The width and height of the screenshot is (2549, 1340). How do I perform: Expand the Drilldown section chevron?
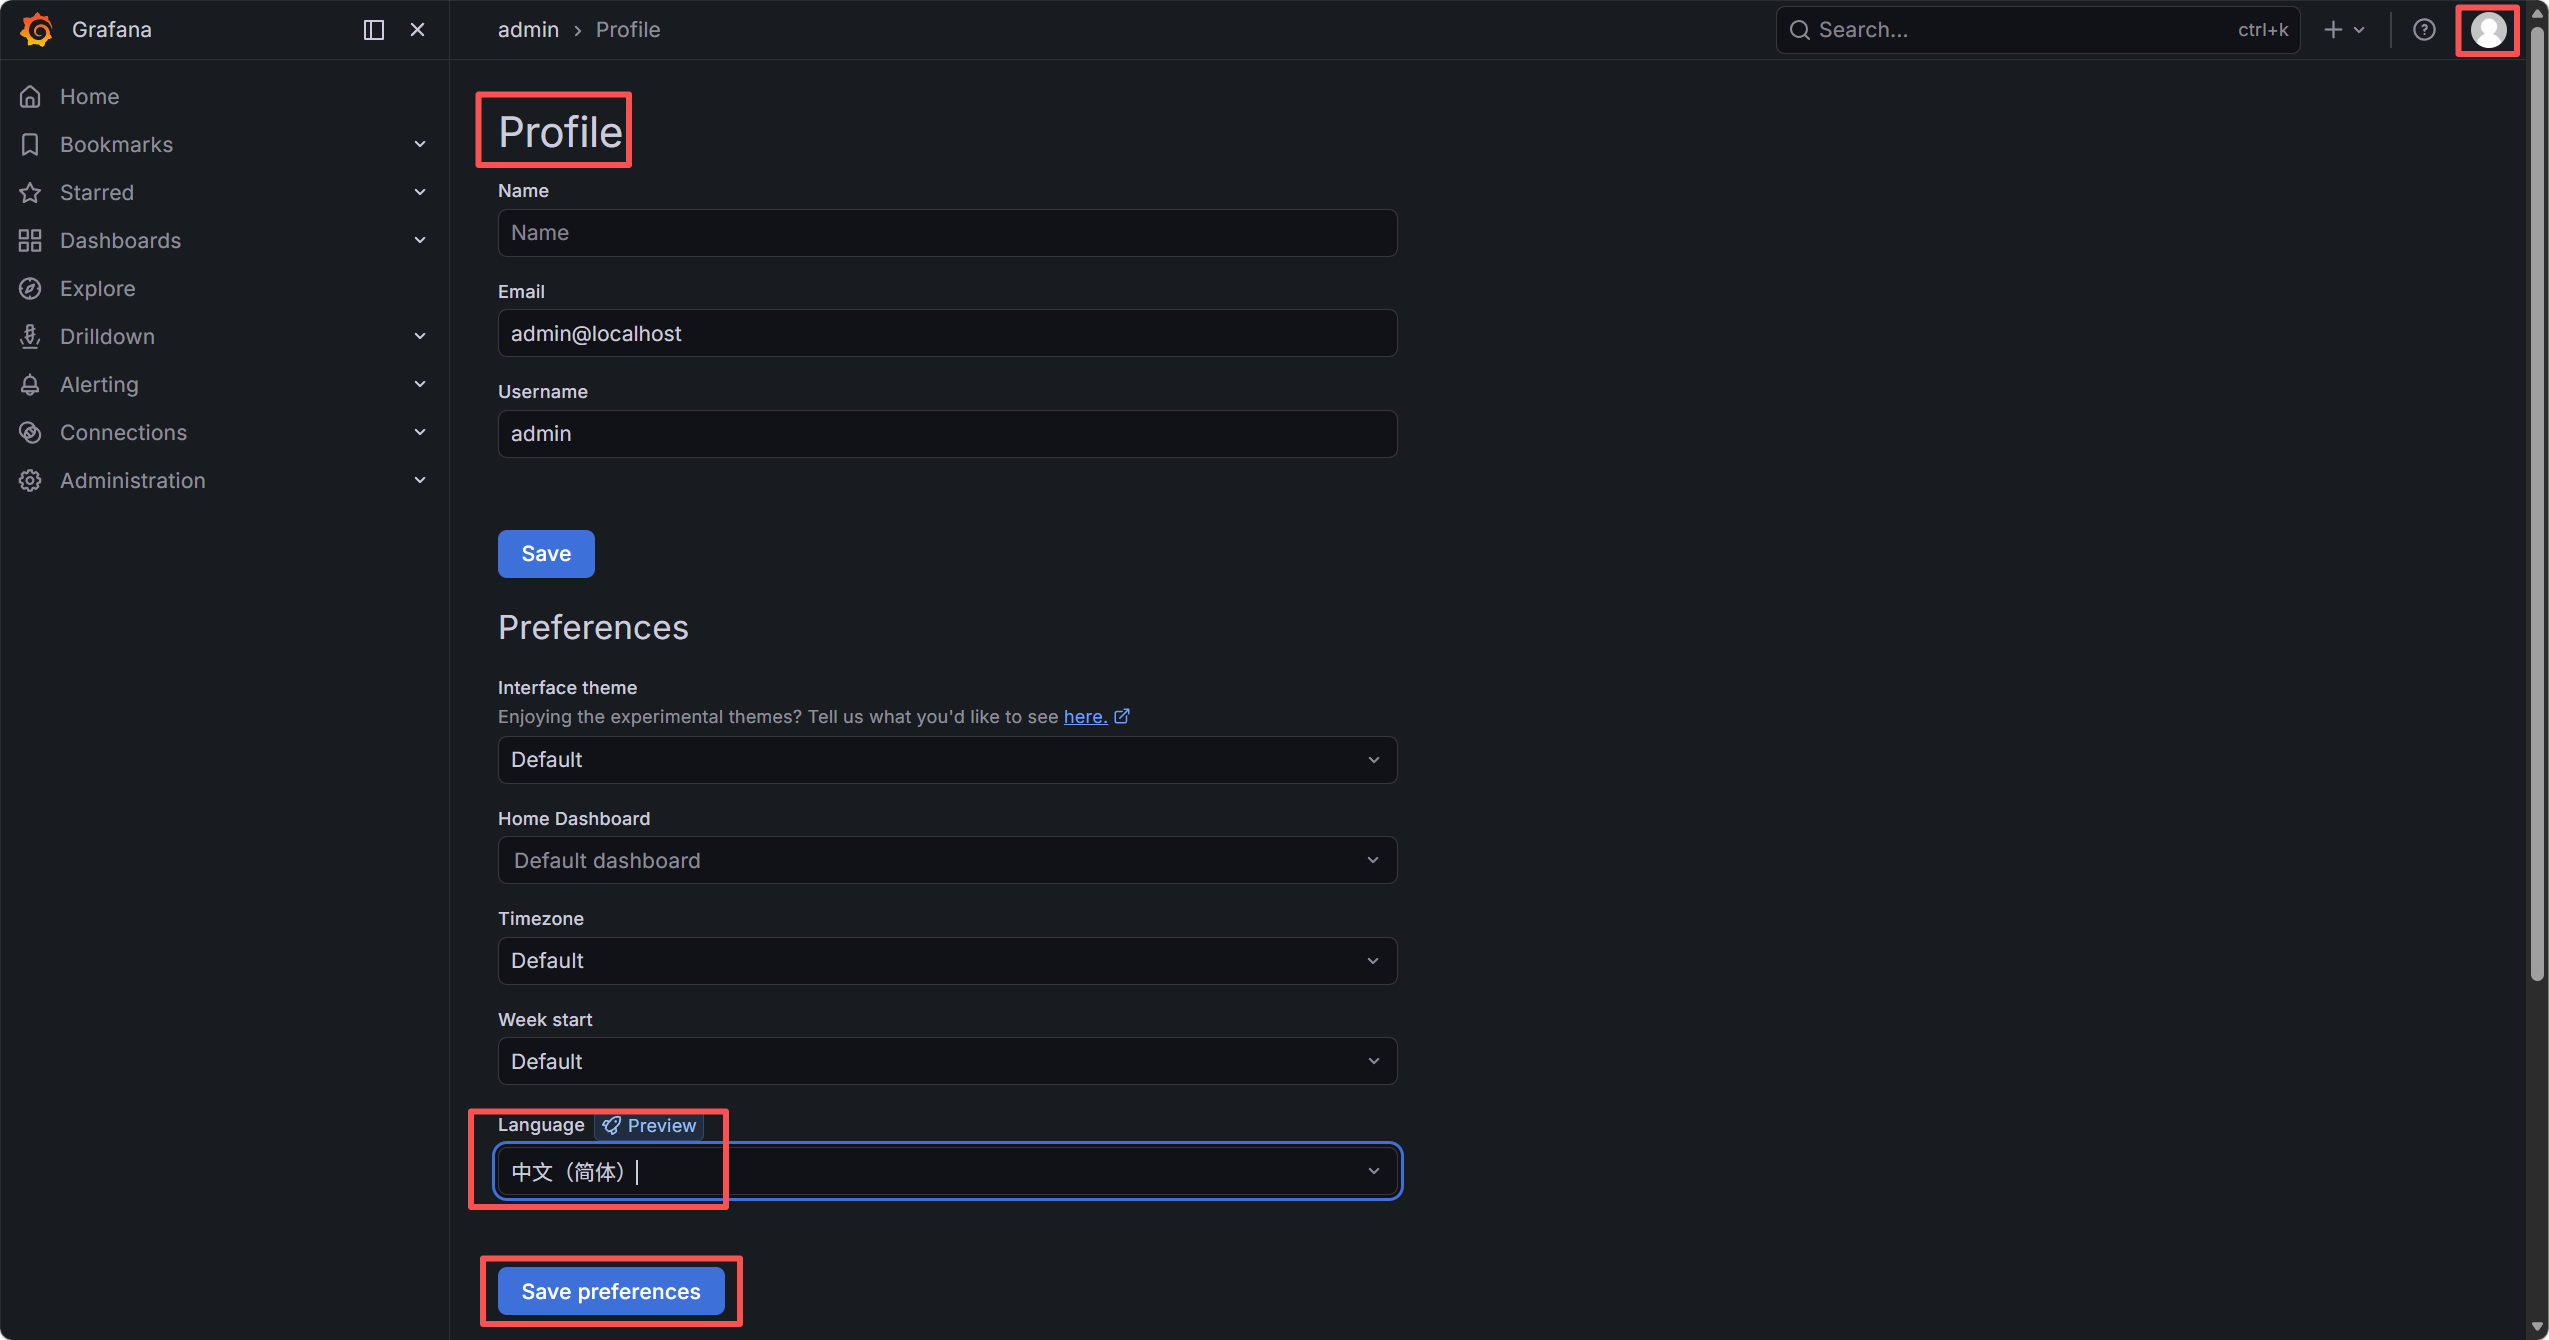(420, 336)
